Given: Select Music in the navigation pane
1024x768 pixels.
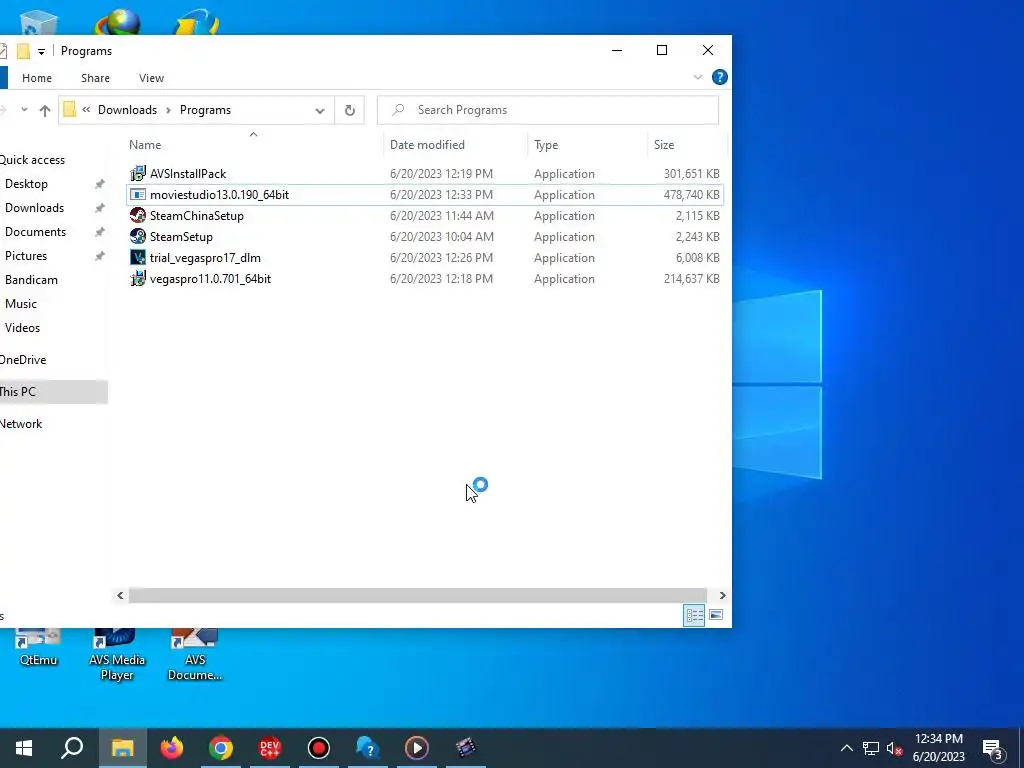Looking at the screenshot, I should click(21, 304).
